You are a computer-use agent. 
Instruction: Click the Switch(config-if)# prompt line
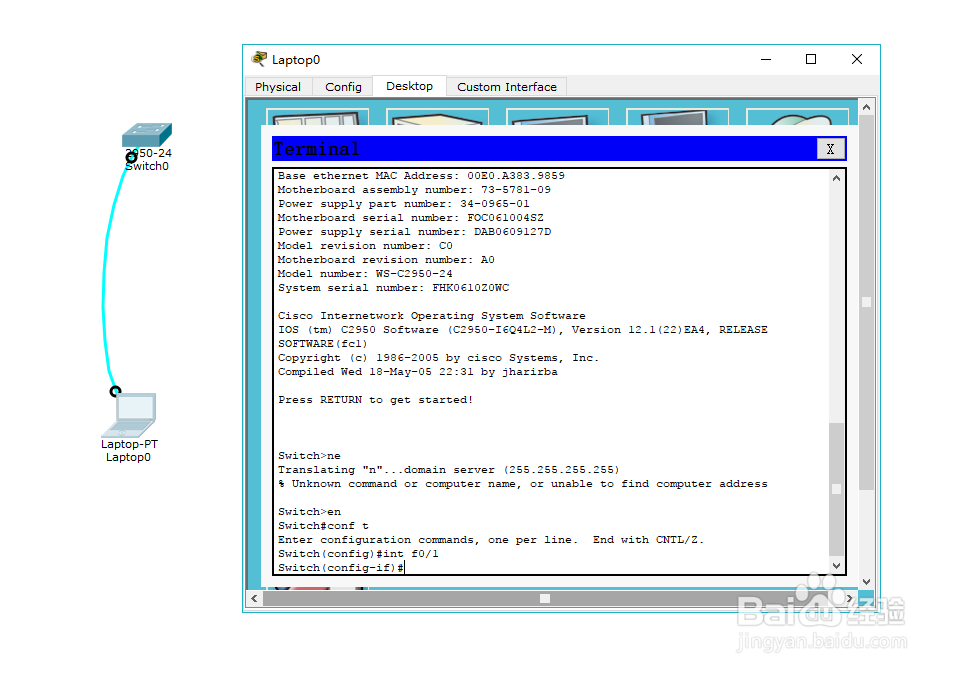pyautogui.click(x=341, y=567)
